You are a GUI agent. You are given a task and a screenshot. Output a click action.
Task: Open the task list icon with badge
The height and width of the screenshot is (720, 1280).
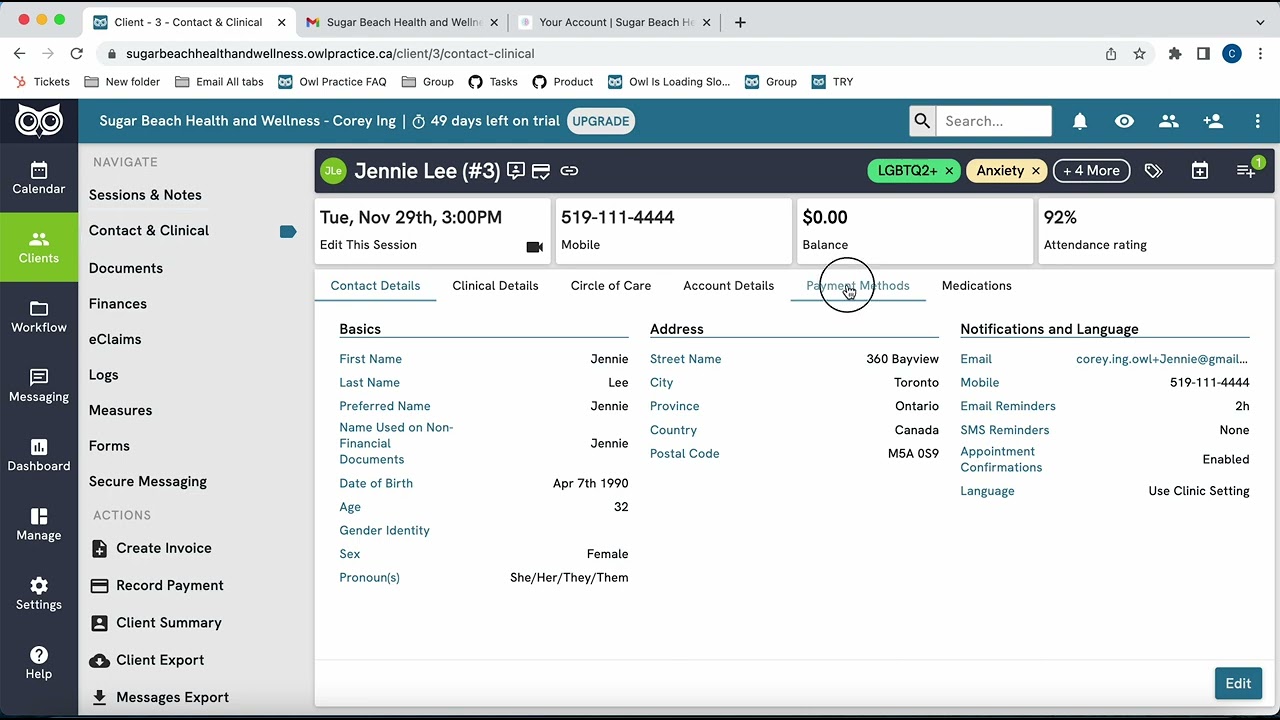1246,171
